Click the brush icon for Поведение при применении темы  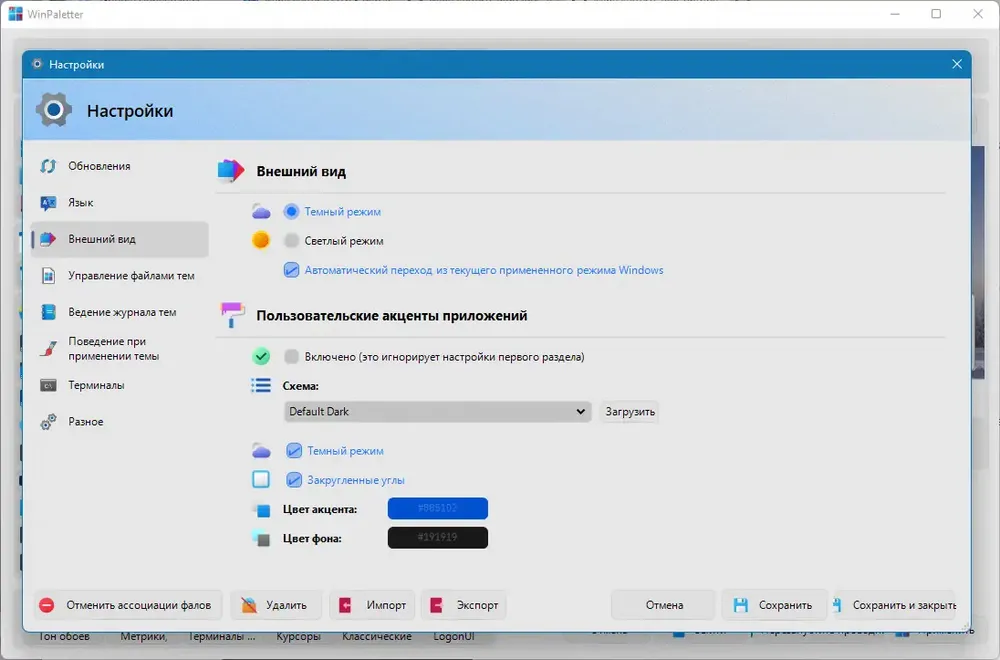(48, 349)
